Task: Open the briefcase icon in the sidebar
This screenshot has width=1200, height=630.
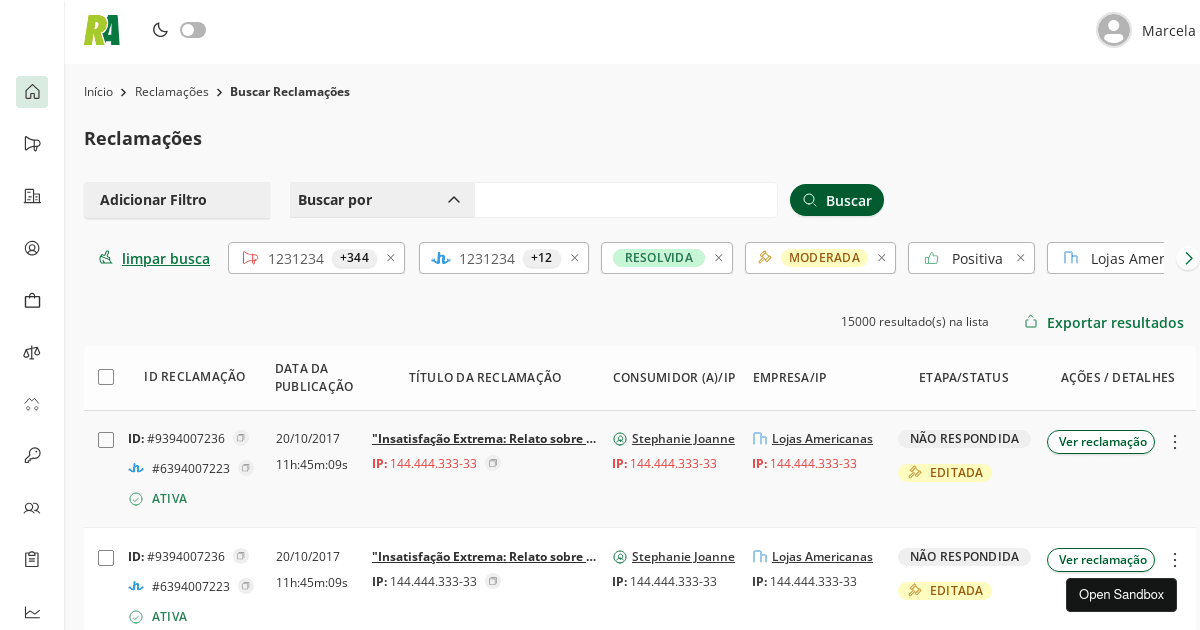Action: click(x=32, y=300)
